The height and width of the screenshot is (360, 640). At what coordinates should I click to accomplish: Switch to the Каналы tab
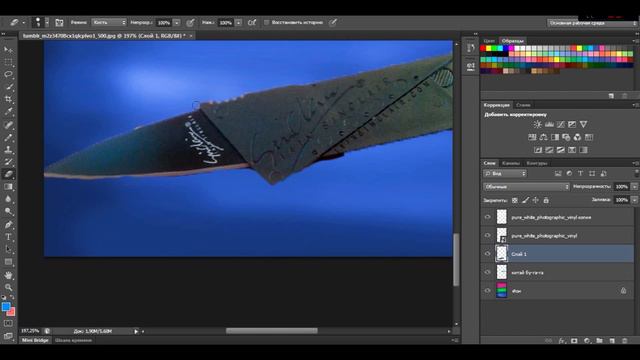tap(511, 163)
